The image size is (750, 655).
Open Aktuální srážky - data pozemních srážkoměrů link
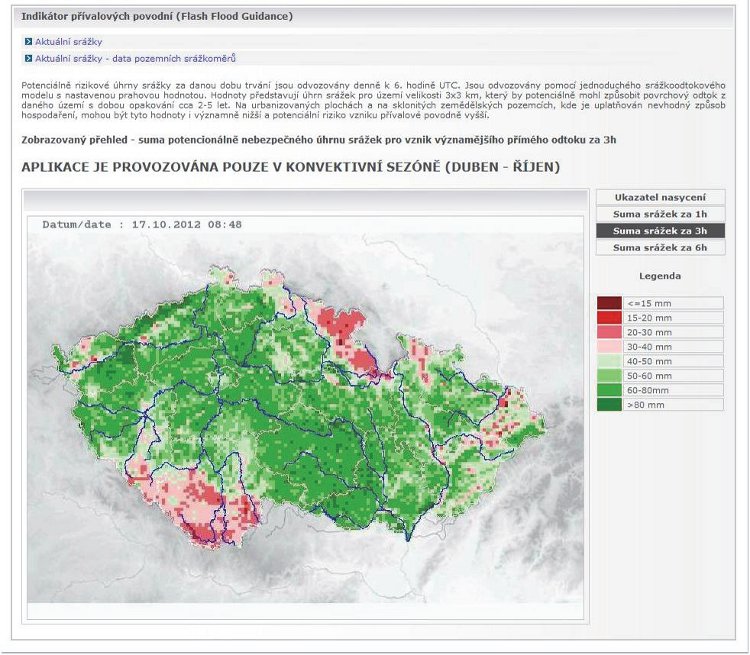135,59
